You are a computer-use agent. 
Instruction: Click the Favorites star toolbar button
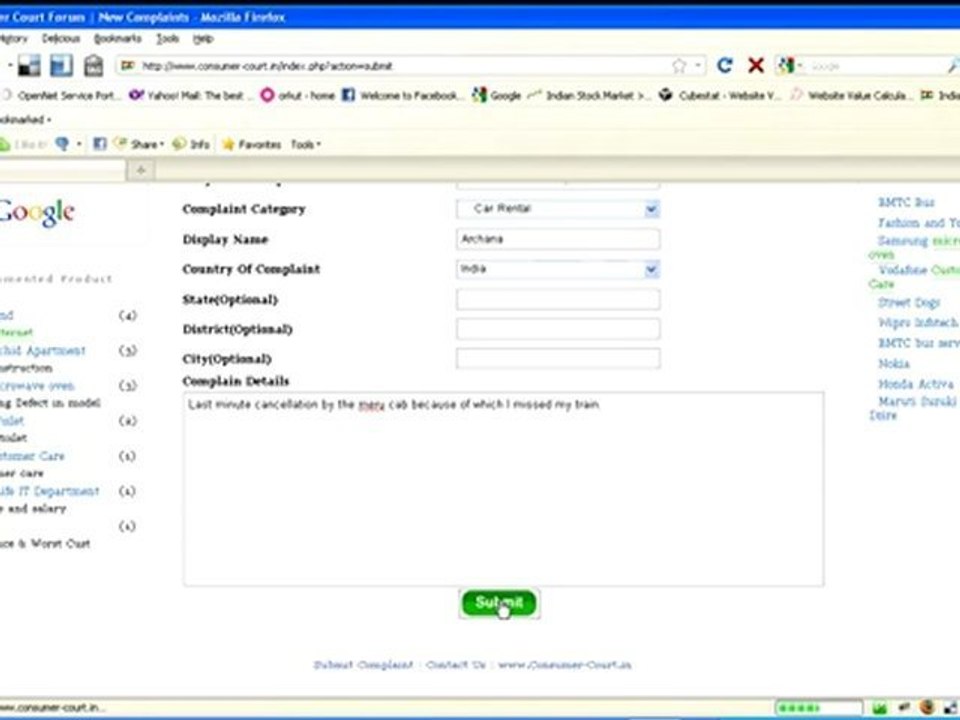[252, 144]
